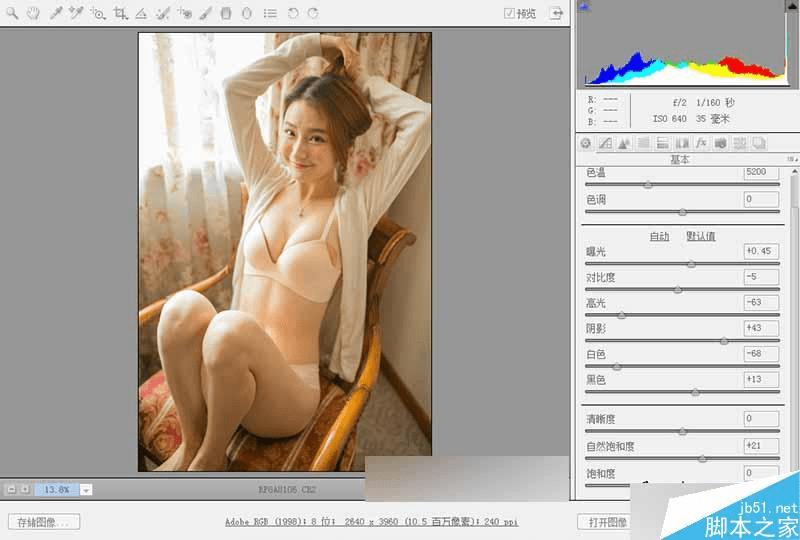The image size is (800, 540).
Task: Open the 基本 panel flyout menu
Action: (791, 160)
